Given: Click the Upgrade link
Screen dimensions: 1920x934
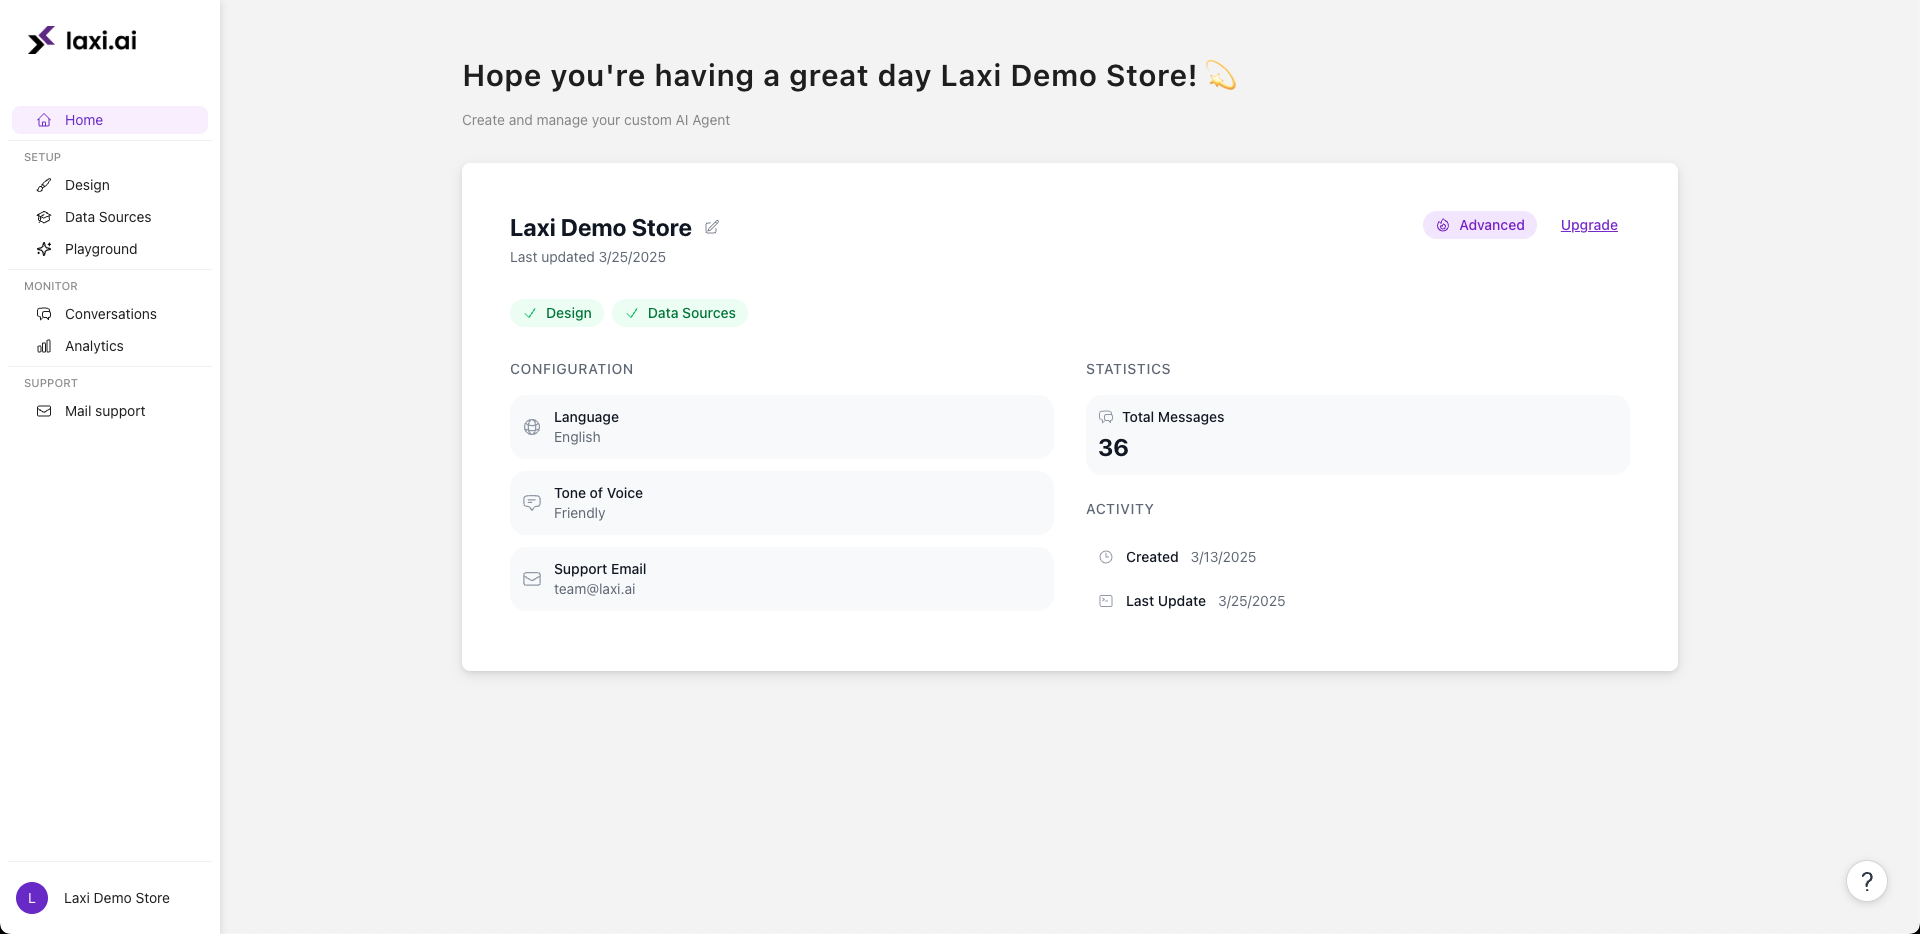Looking at the screenshot, I should [1589, 225].
